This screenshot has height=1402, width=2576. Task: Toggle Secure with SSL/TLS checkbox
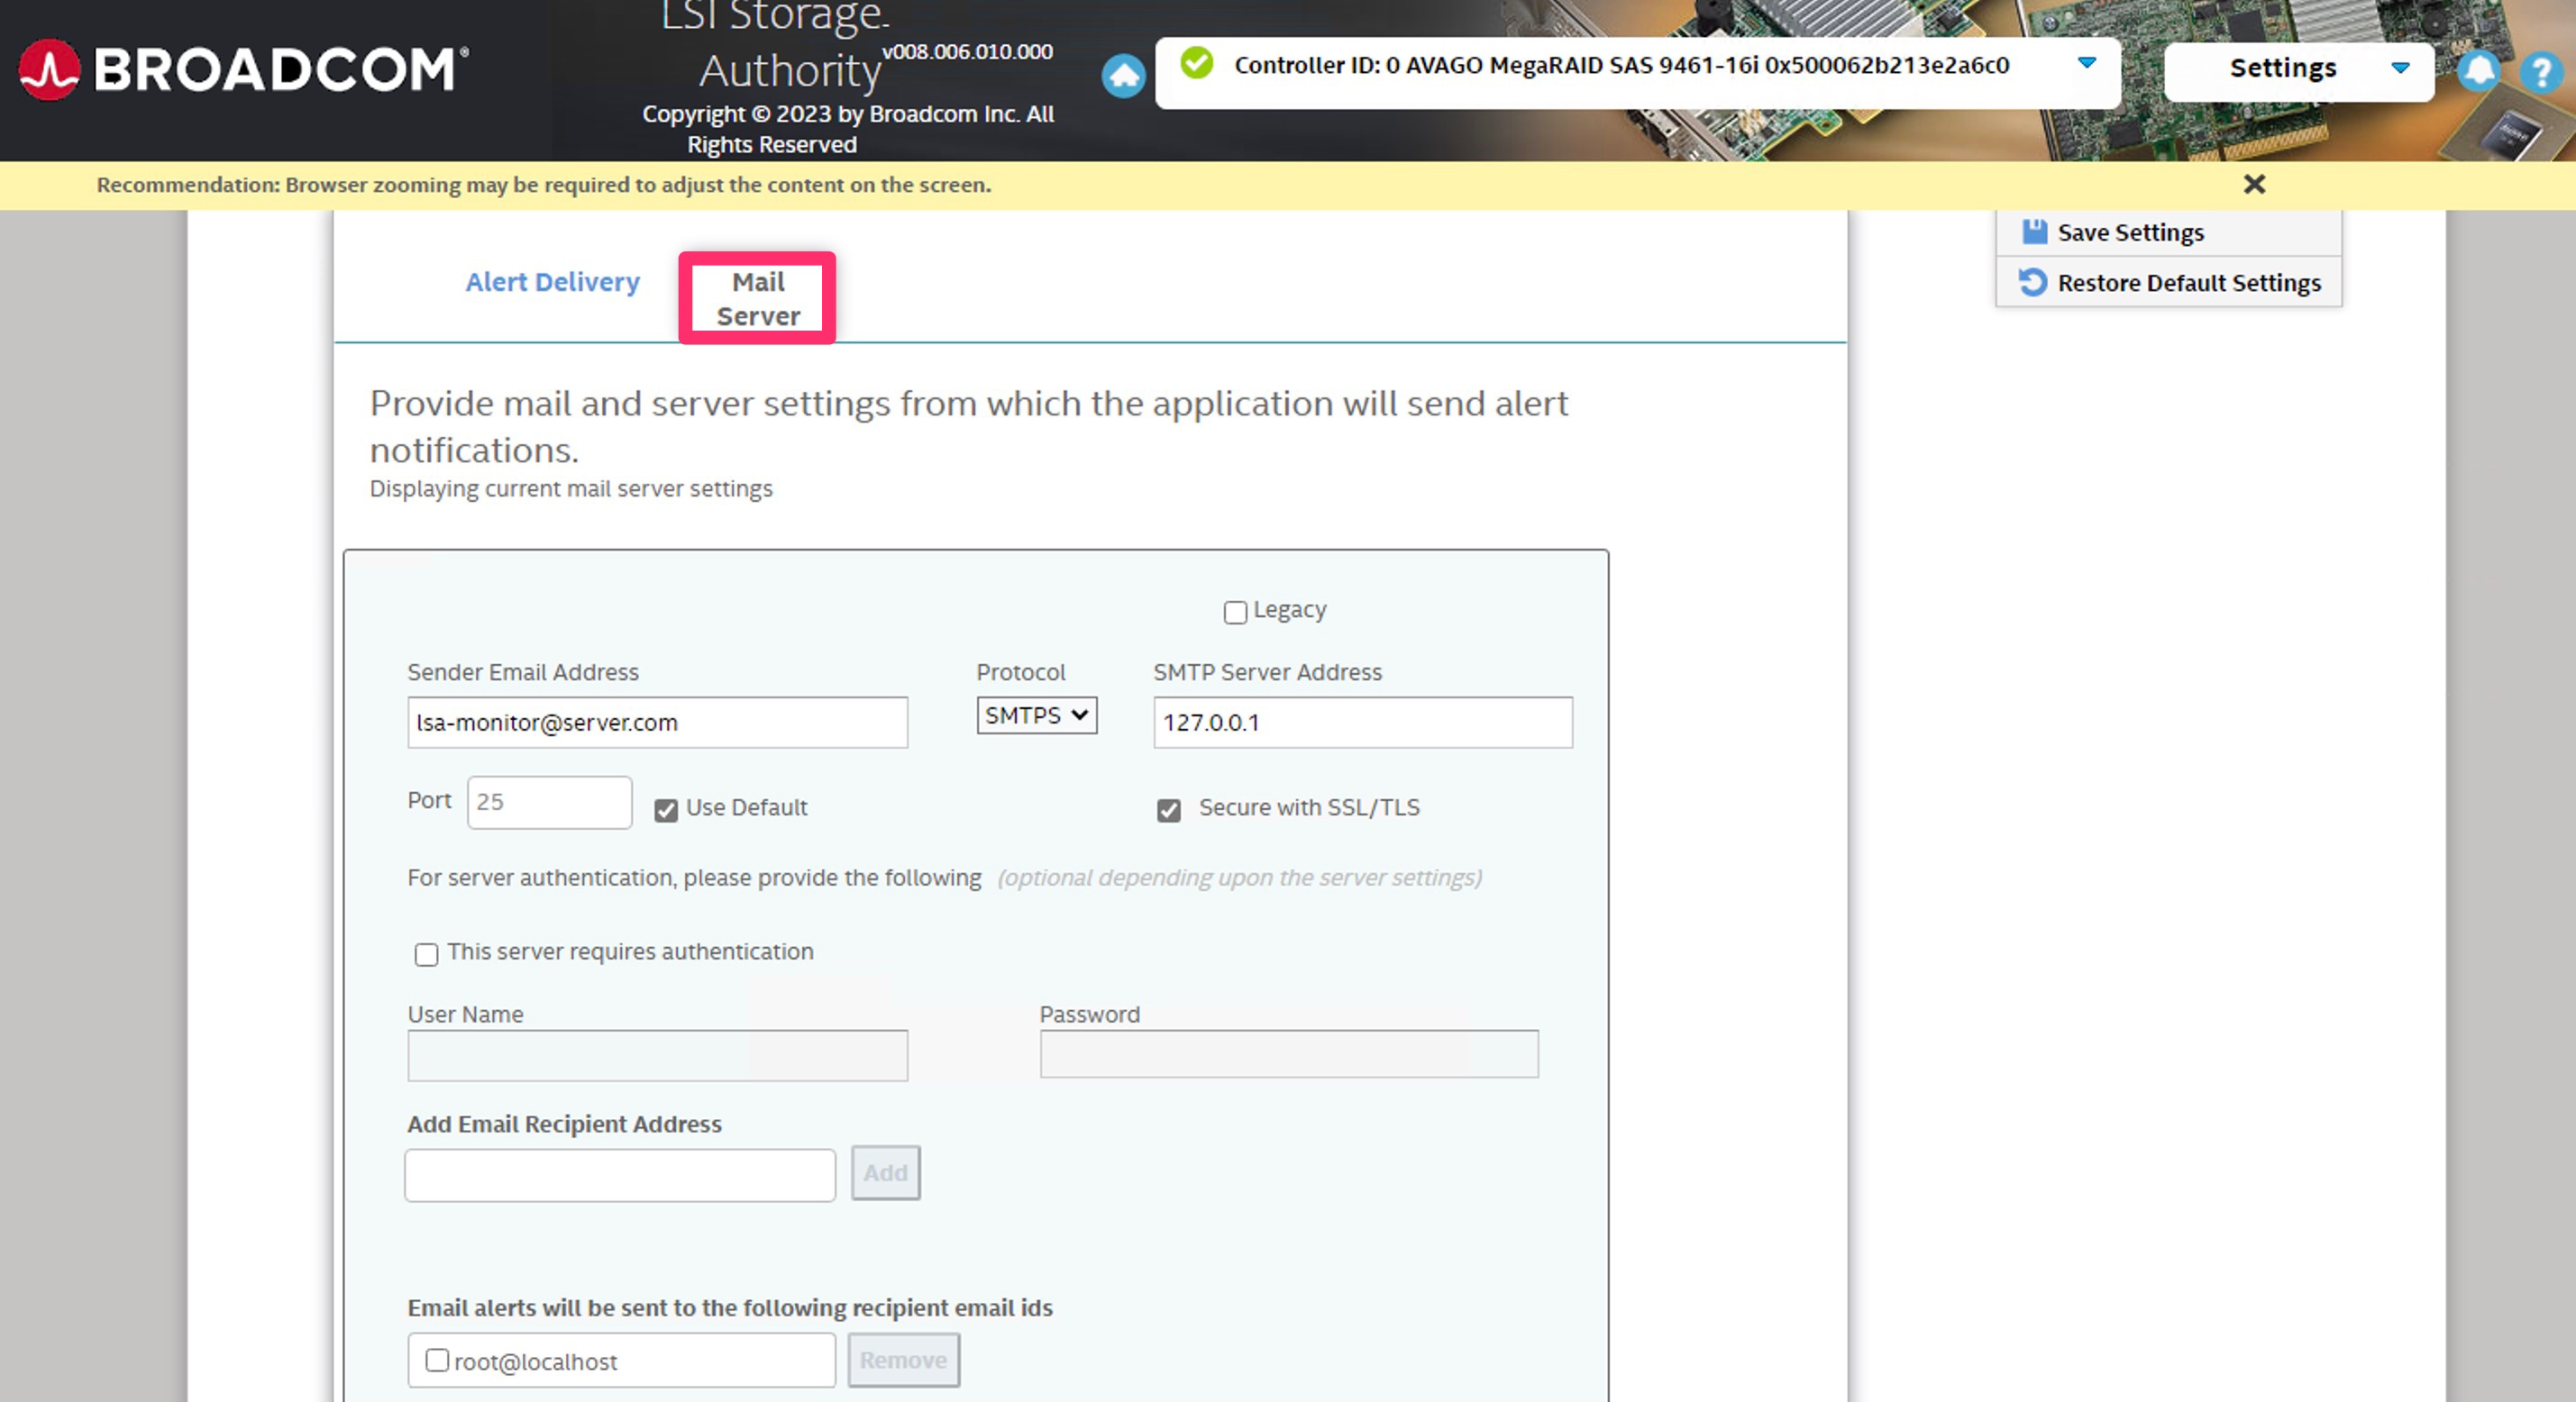pyautogui.click(x=1168, y=810)
